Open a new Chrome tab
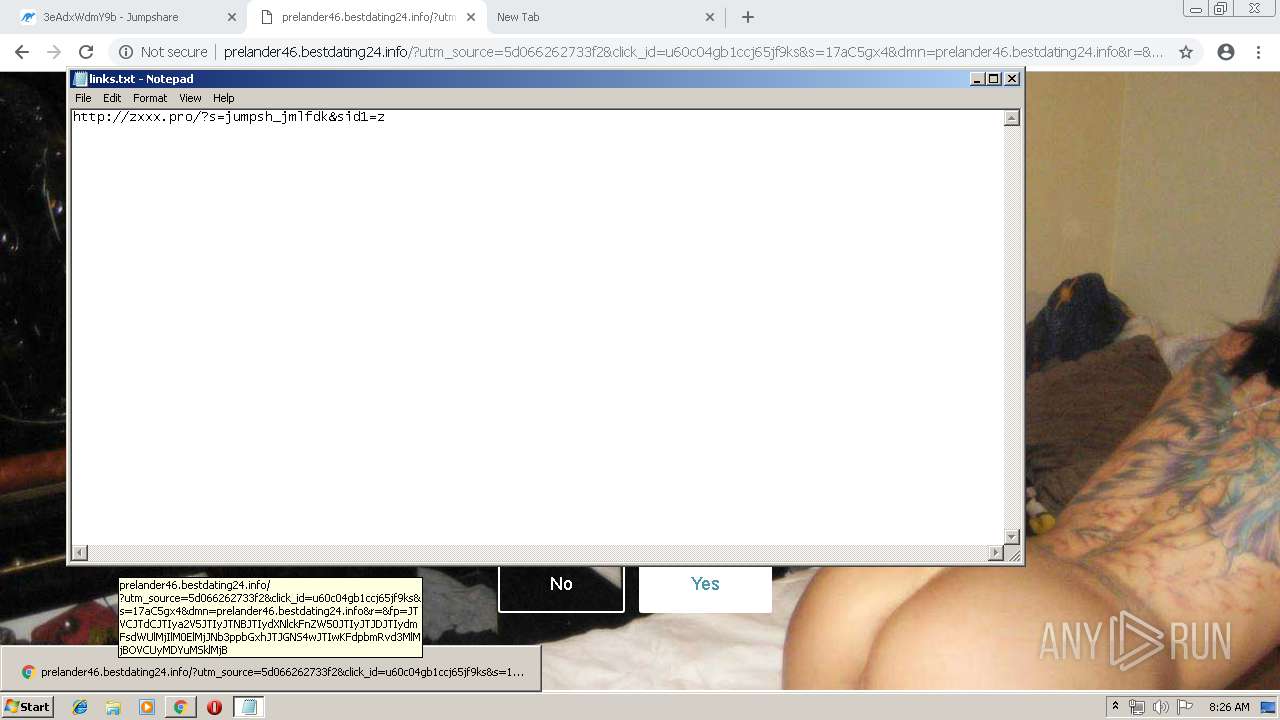The width and height of the screenshot is (1280, 720). (x=748, y=17)
